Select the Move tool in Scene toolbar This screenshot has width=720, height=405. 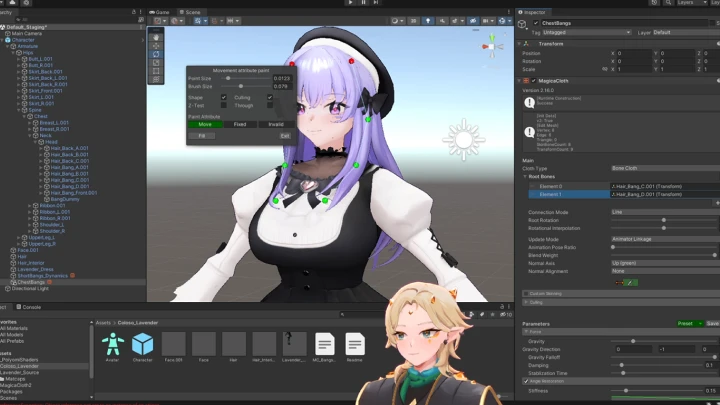[156, 46]
